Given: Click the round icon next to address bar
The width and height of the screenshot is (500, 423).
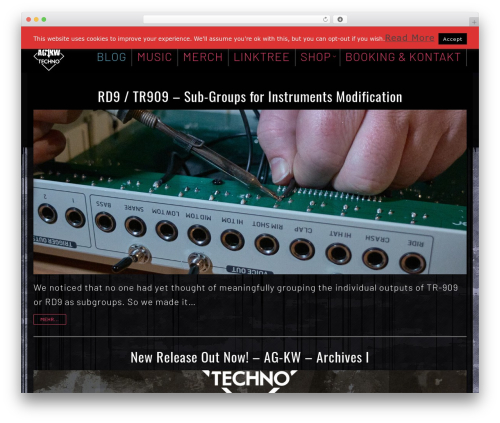Looking at the screenshot, I should click(340, 19).
